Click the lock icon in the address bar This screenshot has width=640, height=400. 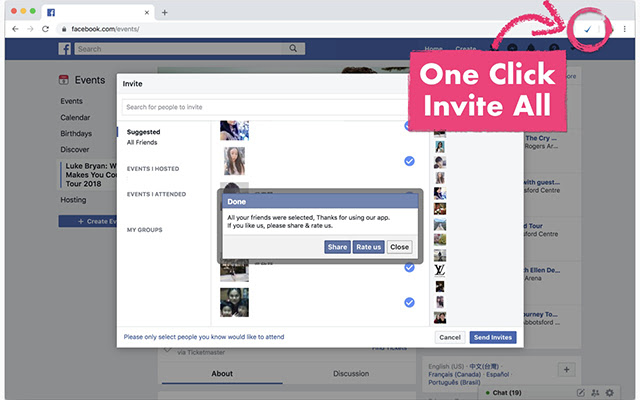(64, 29)
